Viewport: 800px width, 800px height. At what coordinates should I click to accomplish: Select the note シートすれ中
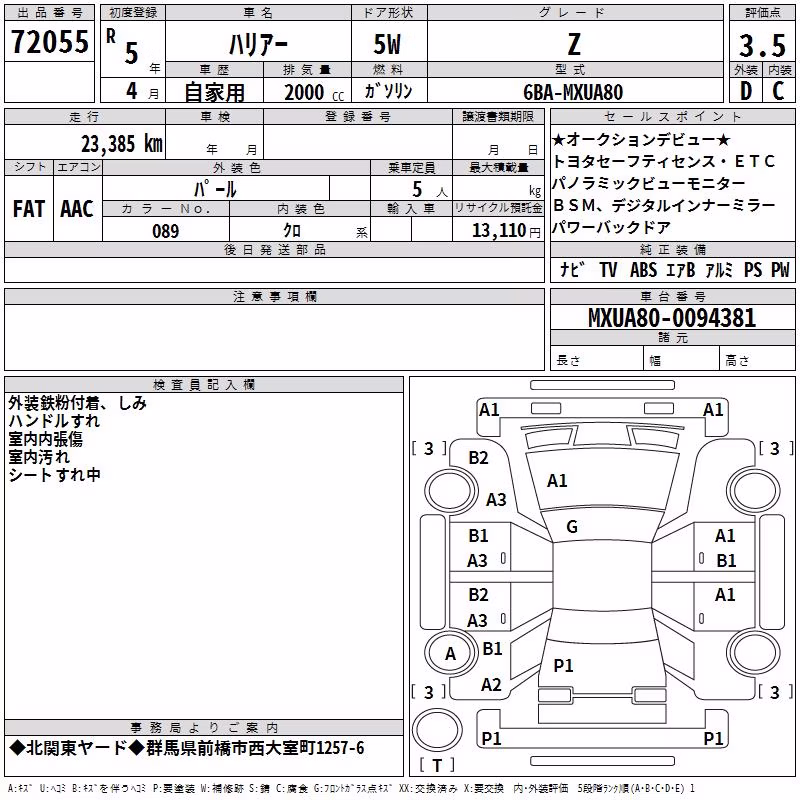click(x=54, y=475)
